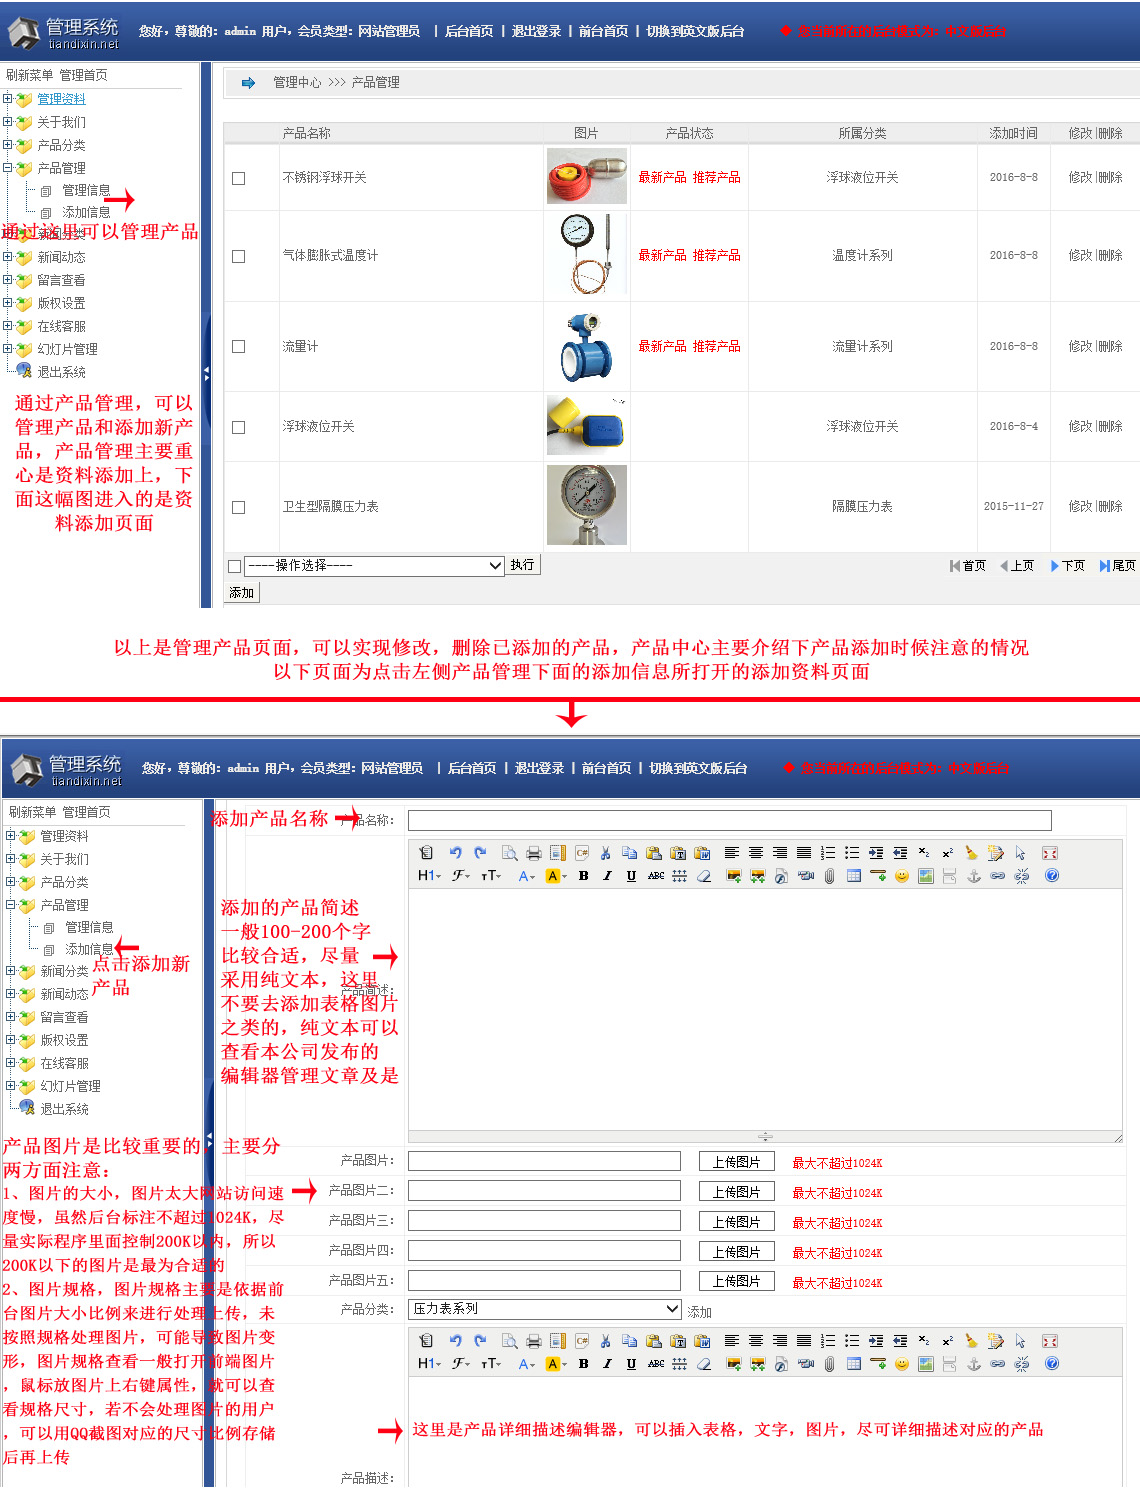Click the Help question icon in lower editor
1140x1489 pixels.
pos(1051,1364)
